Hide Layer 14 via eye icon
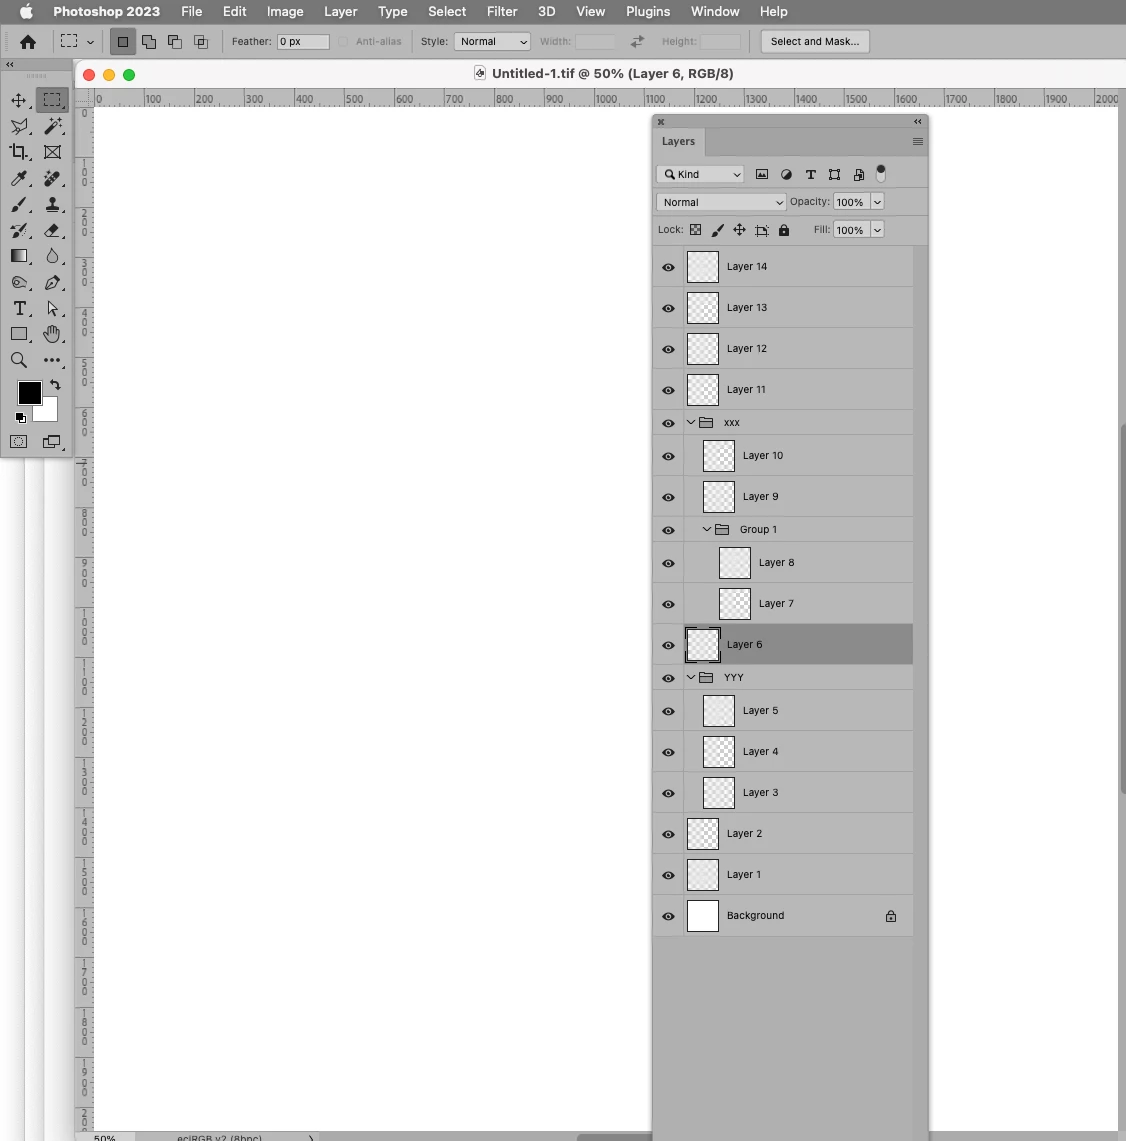This screenshot has height=1141, width=1126. point(668,267)
